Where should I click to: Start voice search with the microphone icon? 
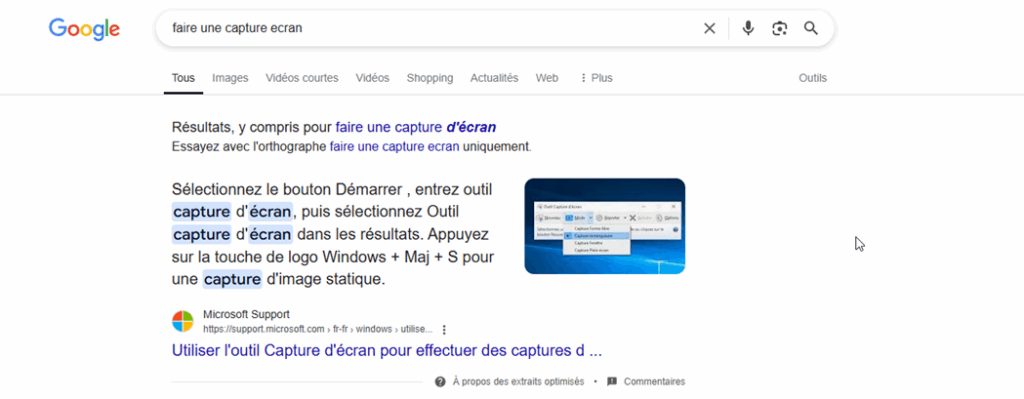click(748, 28)
